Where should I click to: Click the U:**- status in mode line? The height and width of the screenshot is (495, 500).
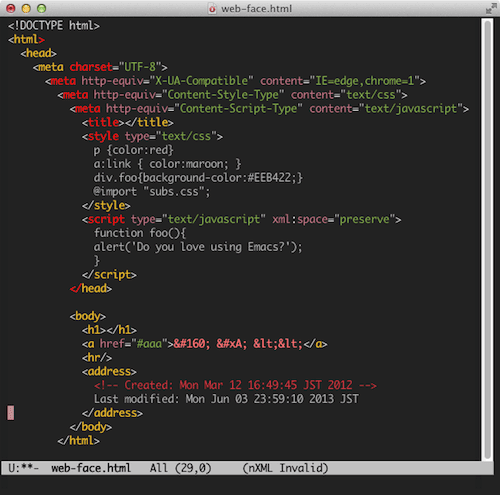tap(23, 468)
